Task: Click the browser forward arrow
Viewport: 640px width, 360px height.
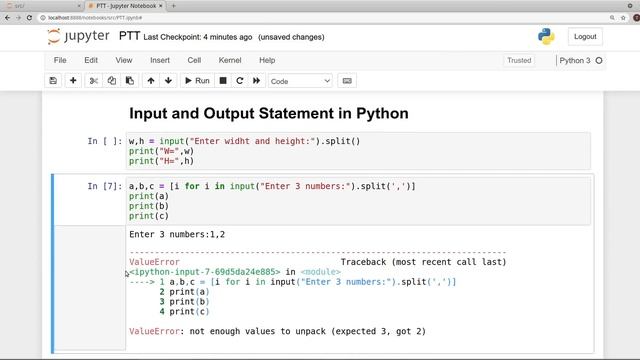Action: pos(18,18)
